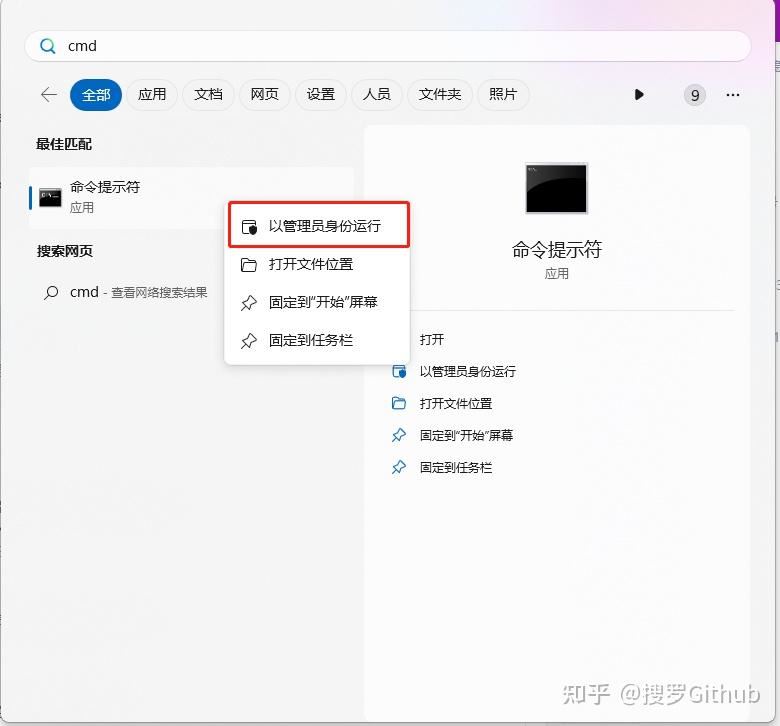Click large command prompt thumbnail in preview
This screenshot has height=726, width=780.
[557, 188]
